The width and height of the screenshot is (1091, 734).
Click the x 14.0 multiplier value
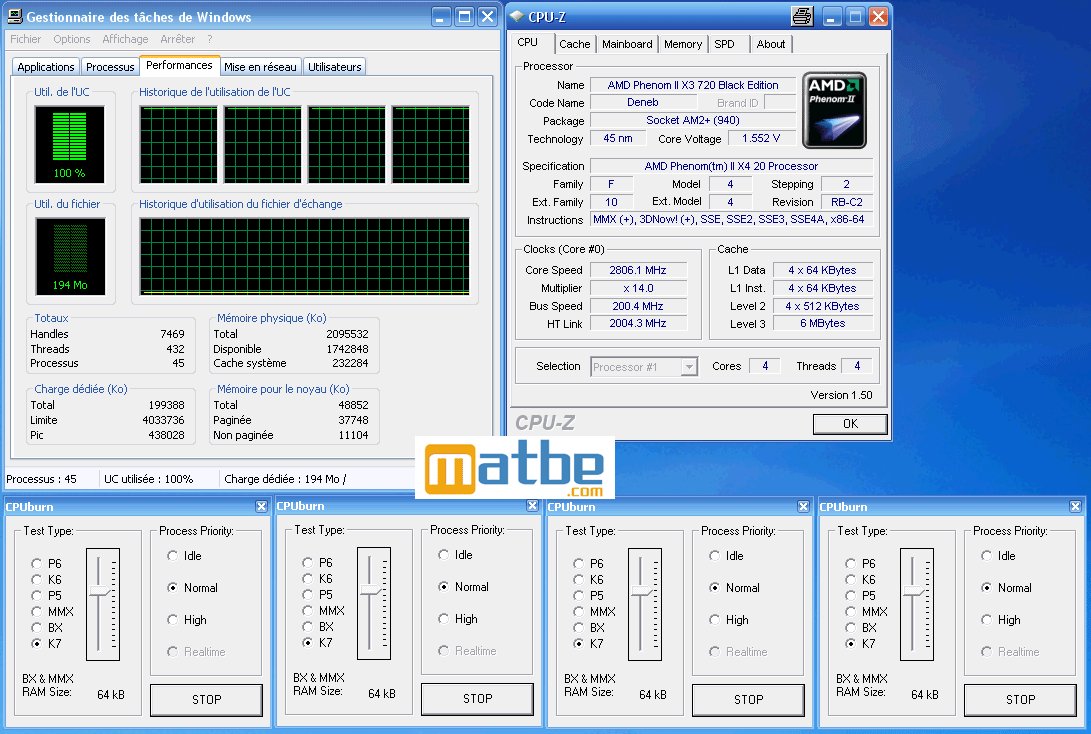tap(638, 288)
